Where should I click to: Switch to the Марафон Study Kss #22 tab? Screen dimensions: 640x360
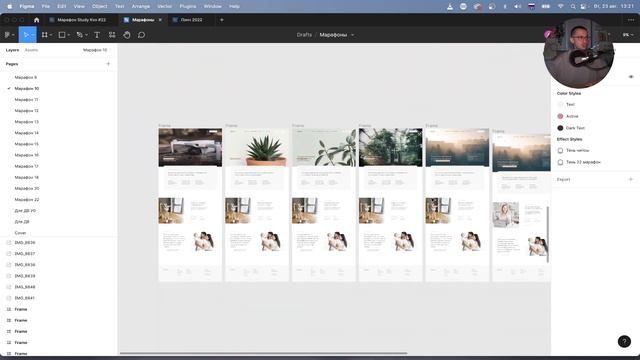(x=81, y=20)
